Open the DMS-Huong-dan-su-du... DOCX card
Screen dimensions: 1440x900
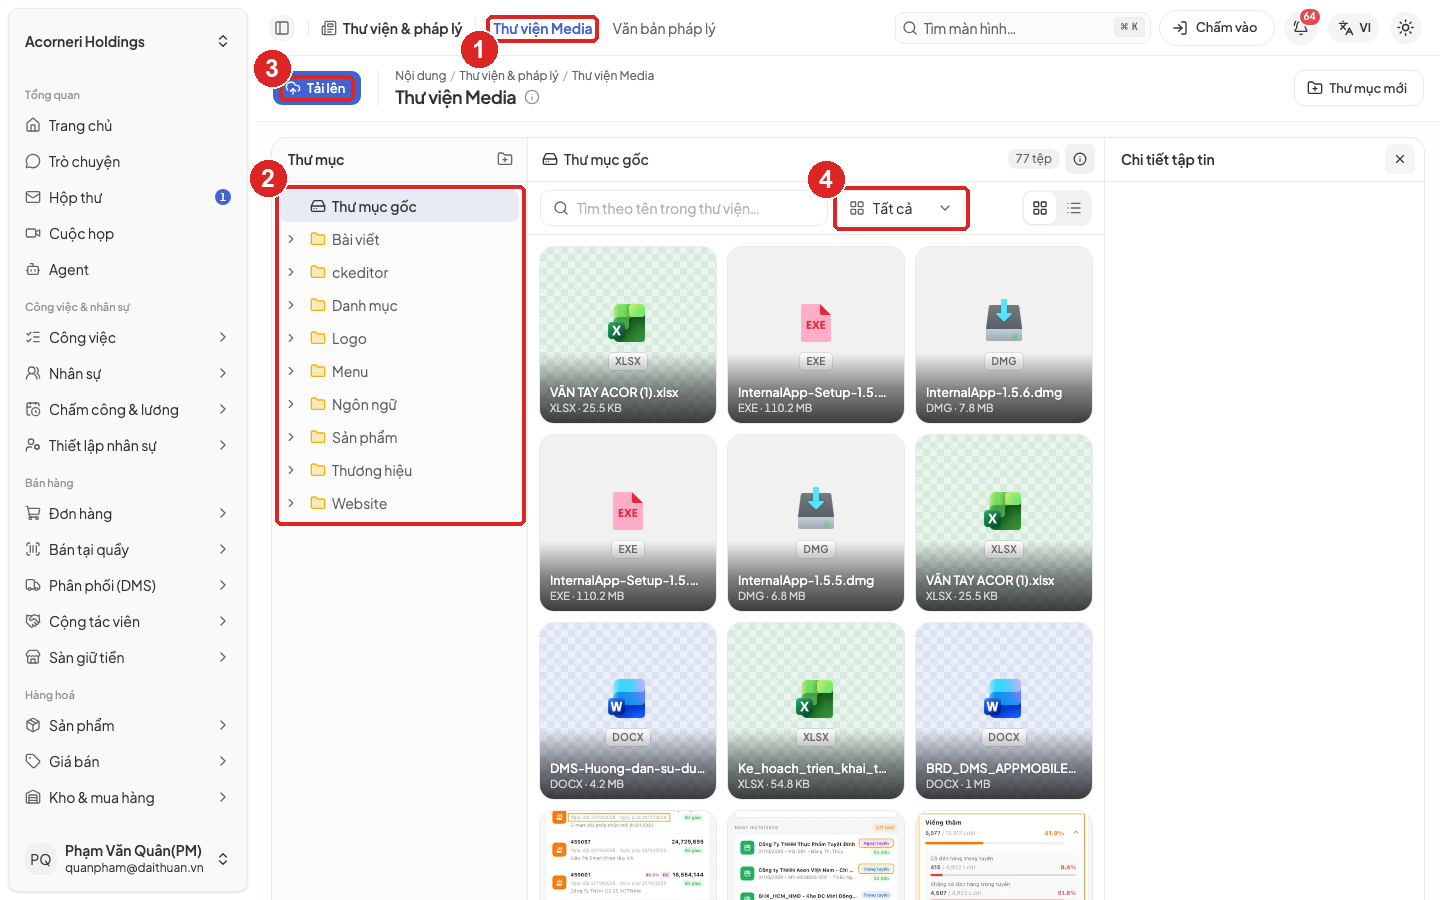(628, 711)
